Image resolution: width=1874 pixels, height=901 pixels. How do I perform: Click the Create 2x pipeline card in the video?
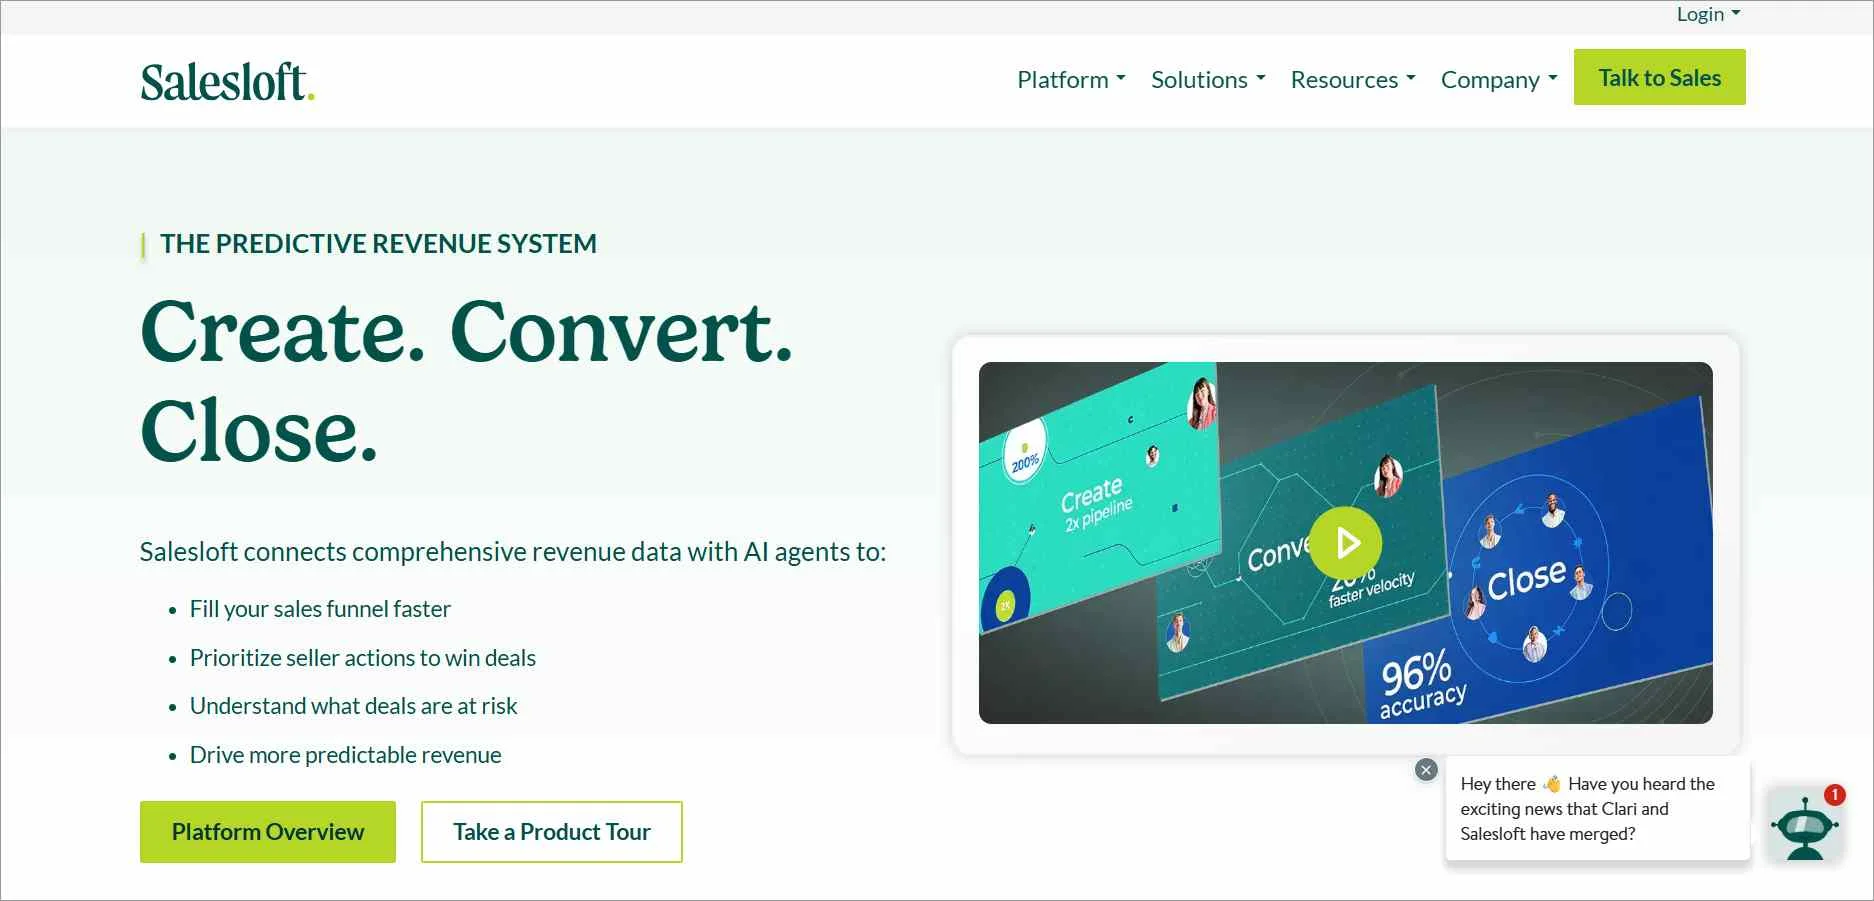1095,497
